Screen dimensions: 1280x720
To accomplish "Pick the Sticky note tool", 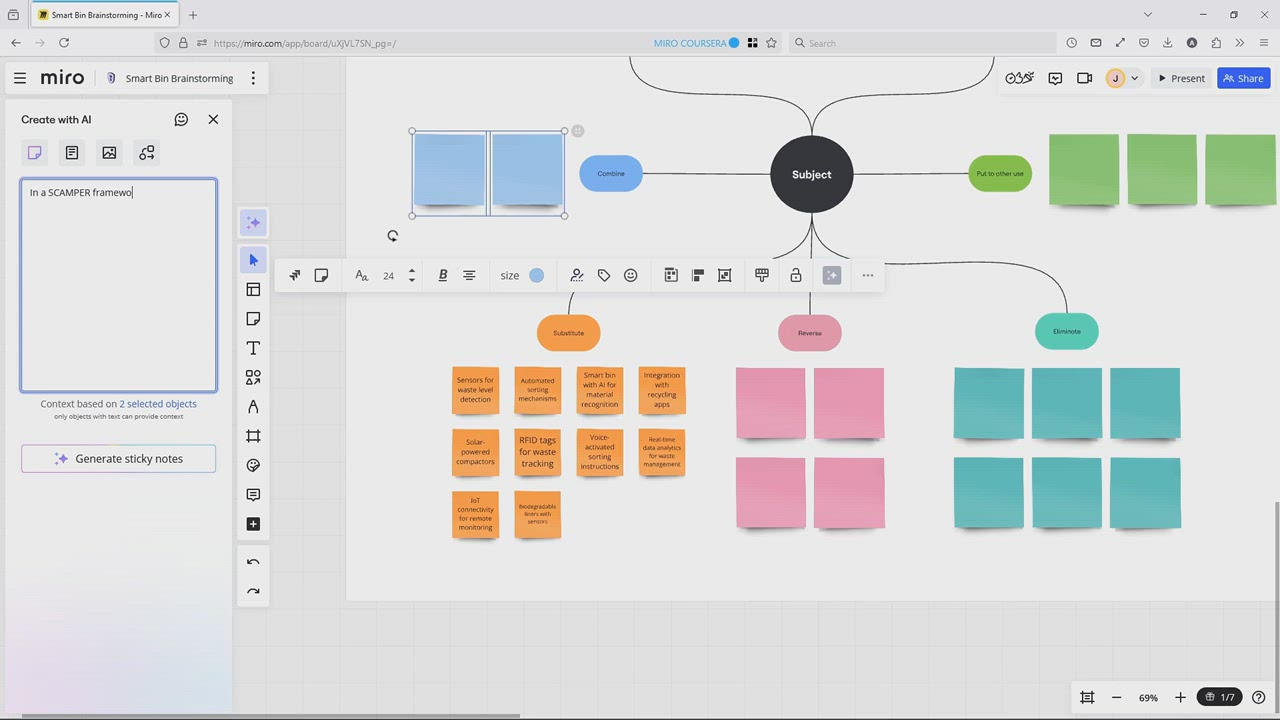I will pos(253,319).
